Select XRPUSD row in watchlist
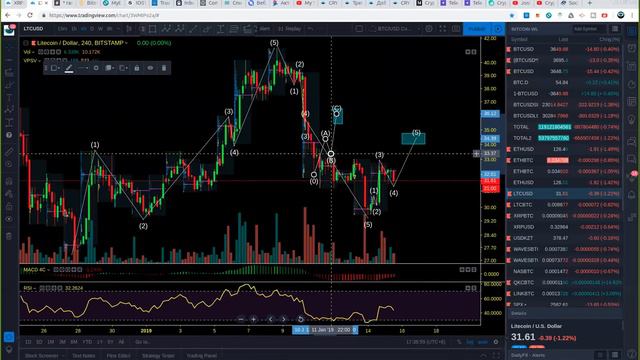Screen dimensions: 640x360 pyautogui.click(x=564, y=227)
